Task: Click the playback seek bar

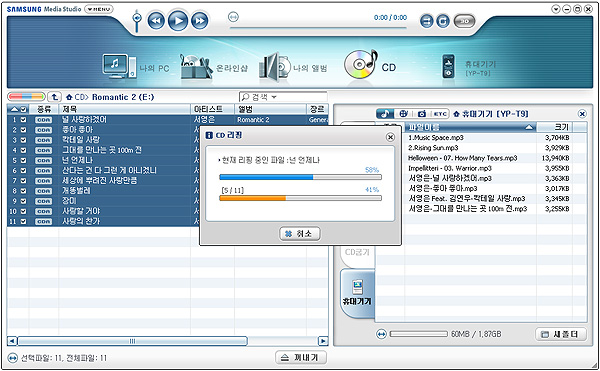Action: coord(318,28)
